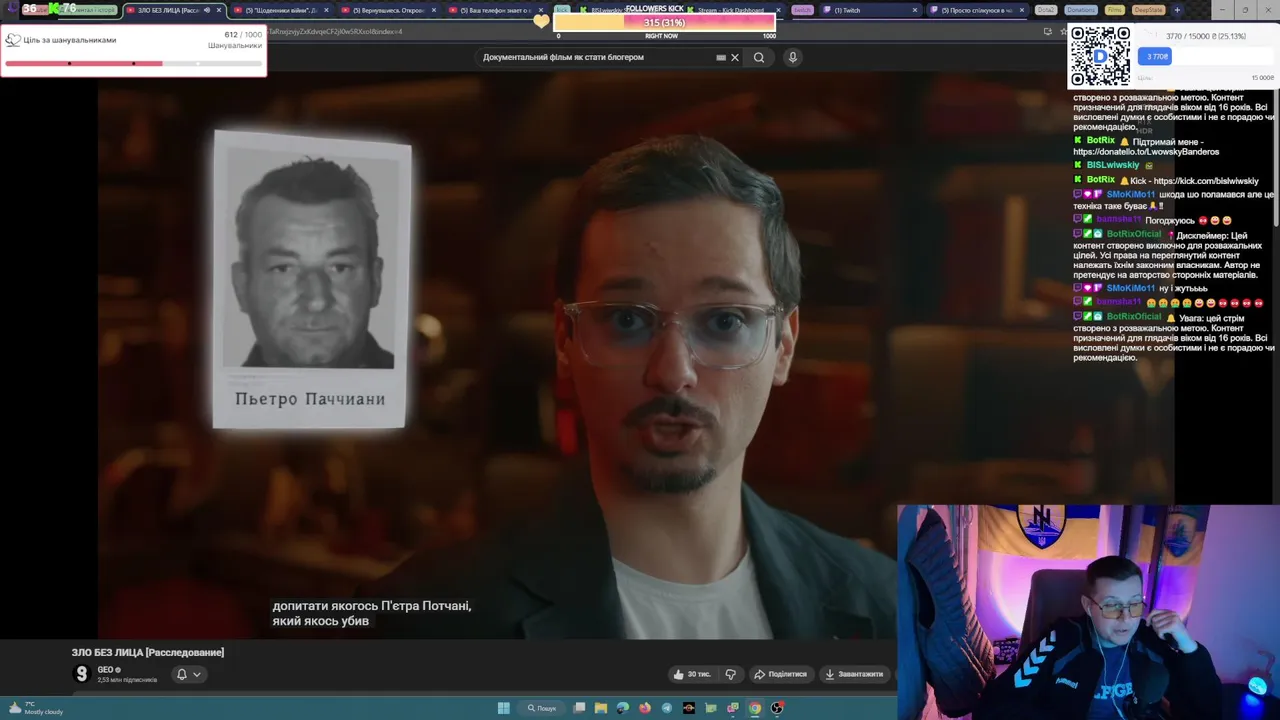The width and height of the screenshot is (1280, 720).
Task: Open the donatello.to donation link in chat
Action: click(x=1146, y=152)
